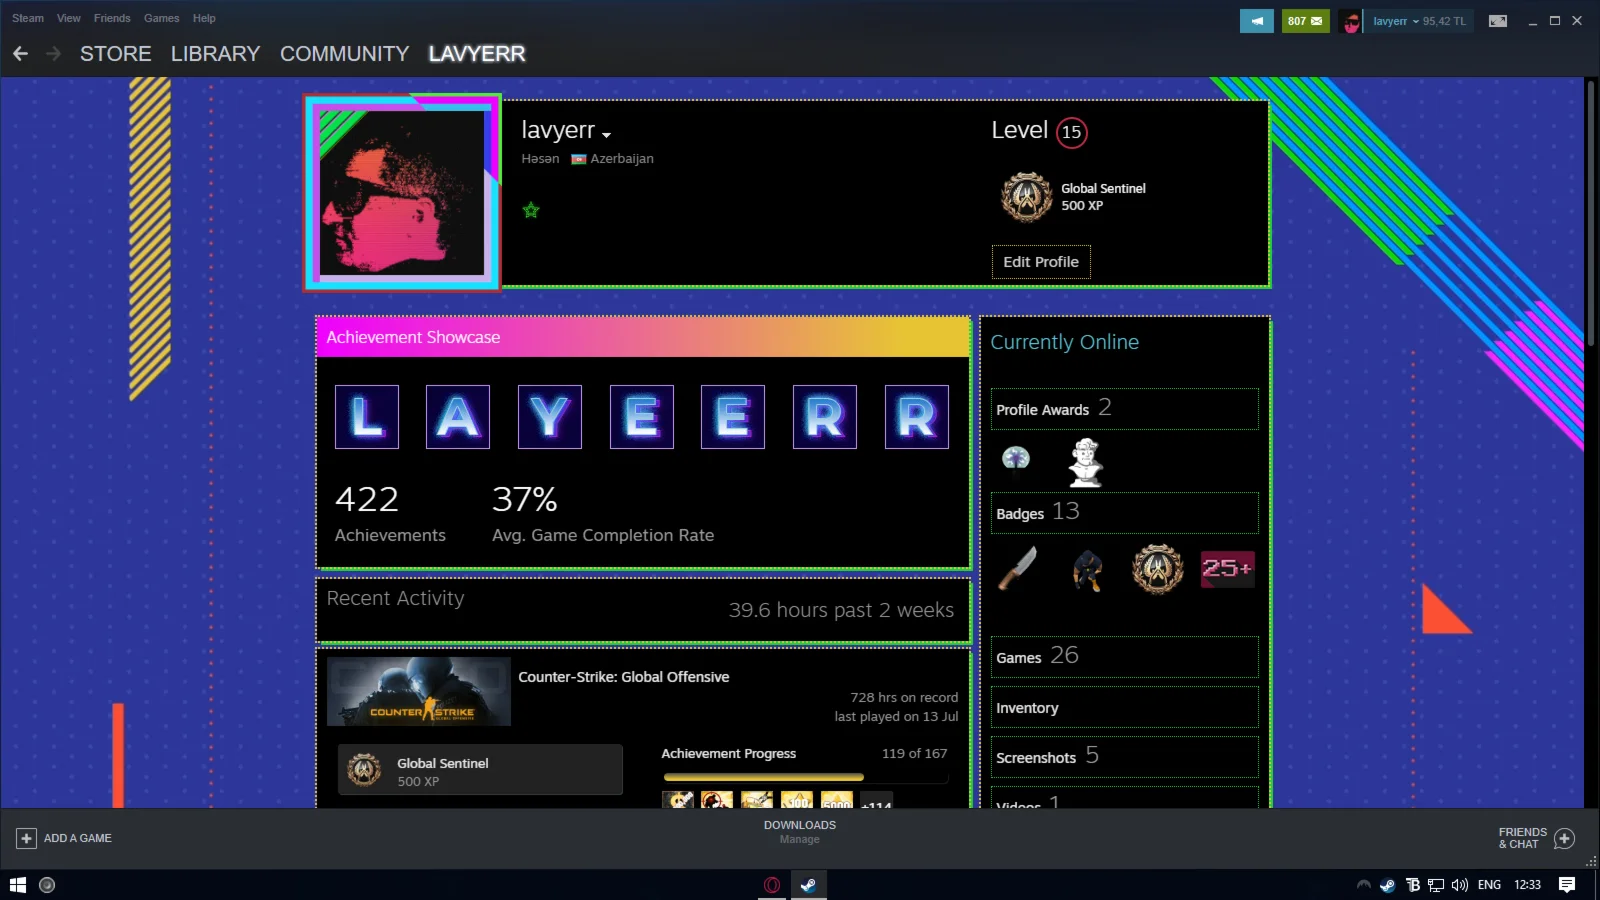Screen dimensions: 1600x900
Task: Open the Badges 13 link
Action: [x=1125, y=513]
